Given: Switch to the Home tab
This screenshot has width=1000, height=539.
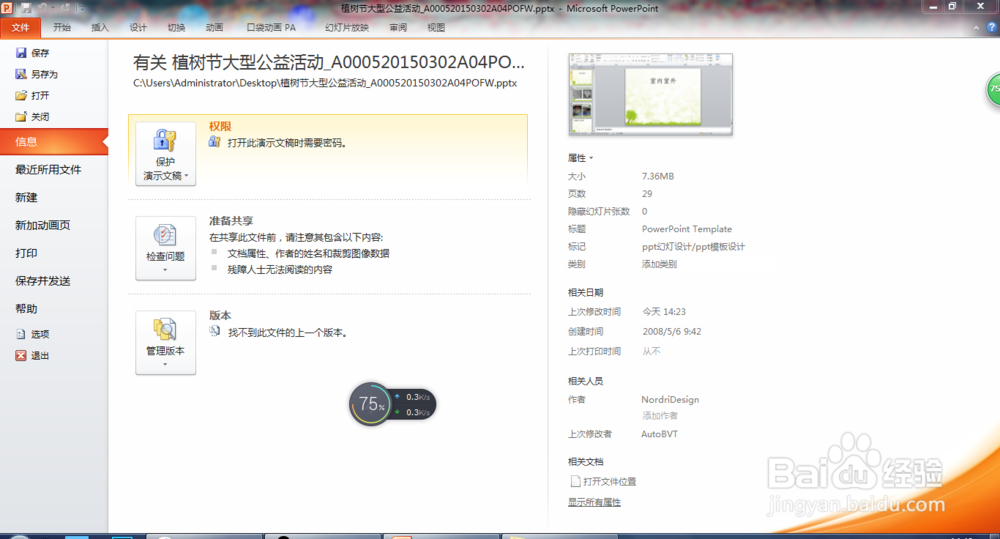Looking at the screenshot, I should tap(62, 27).
